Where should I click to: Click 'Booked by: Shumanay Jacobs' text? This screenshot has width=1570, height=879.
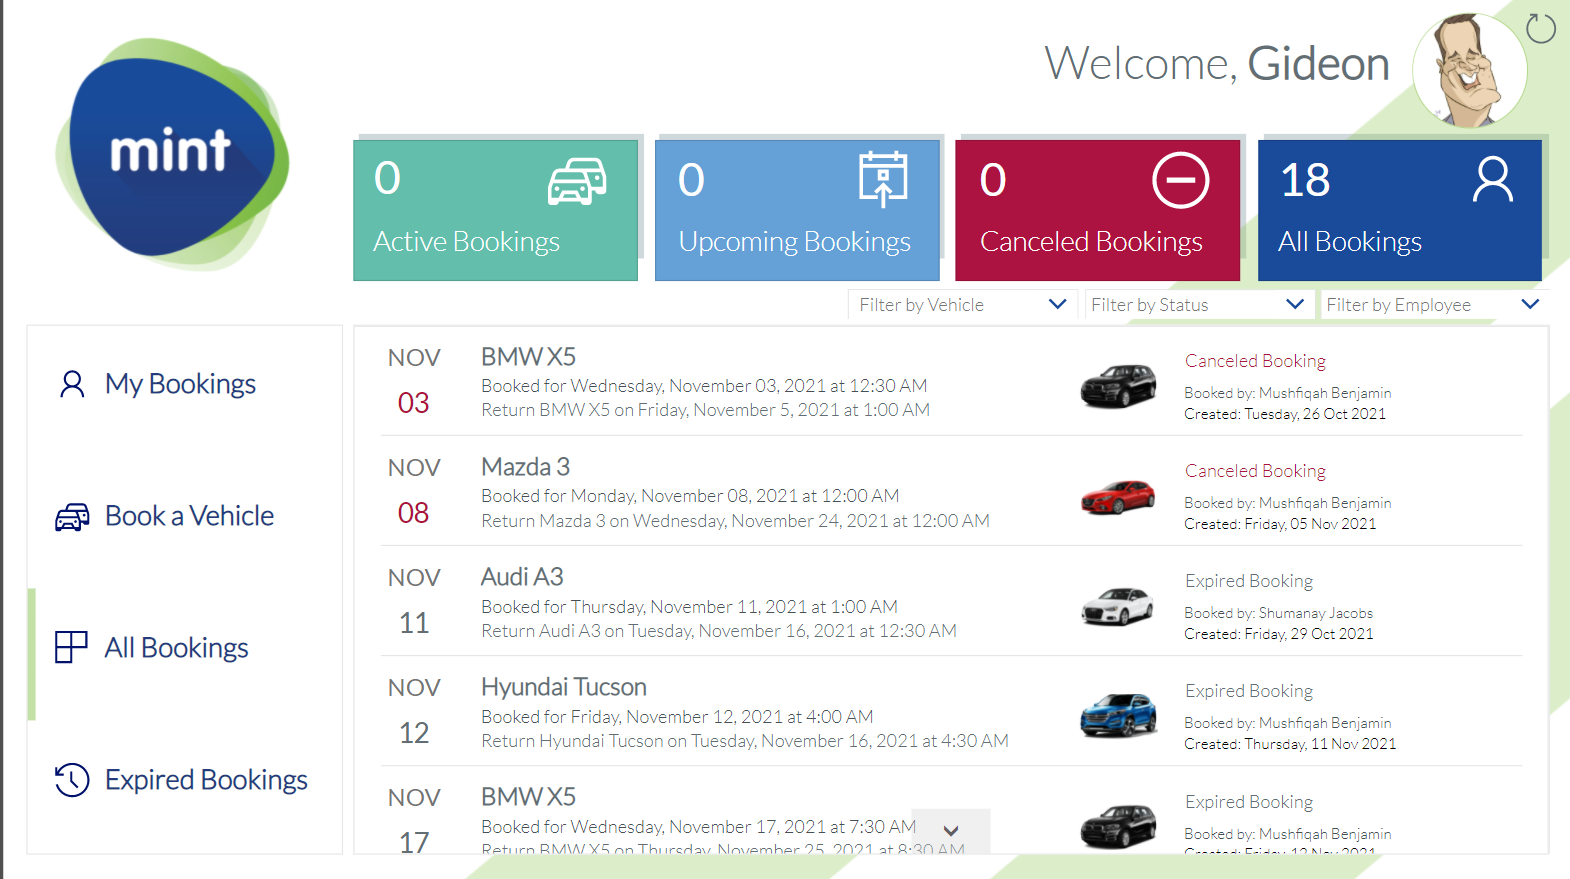pos(1278,613)
